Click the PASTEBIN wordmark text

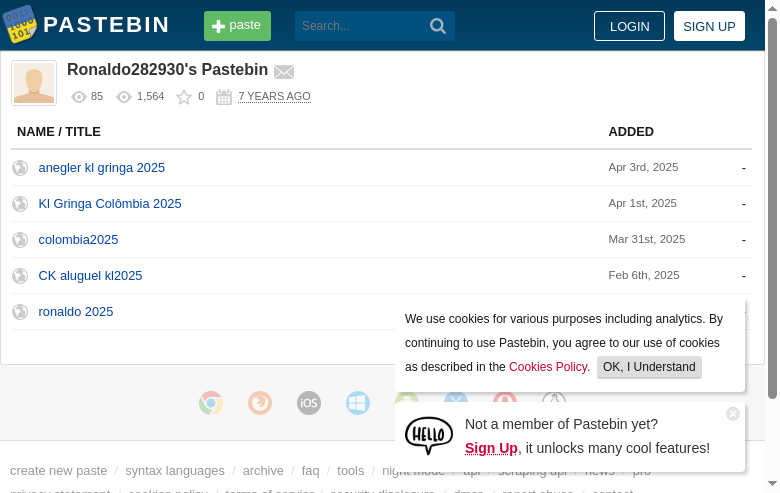pyautogui.click(x=106, y=25)
